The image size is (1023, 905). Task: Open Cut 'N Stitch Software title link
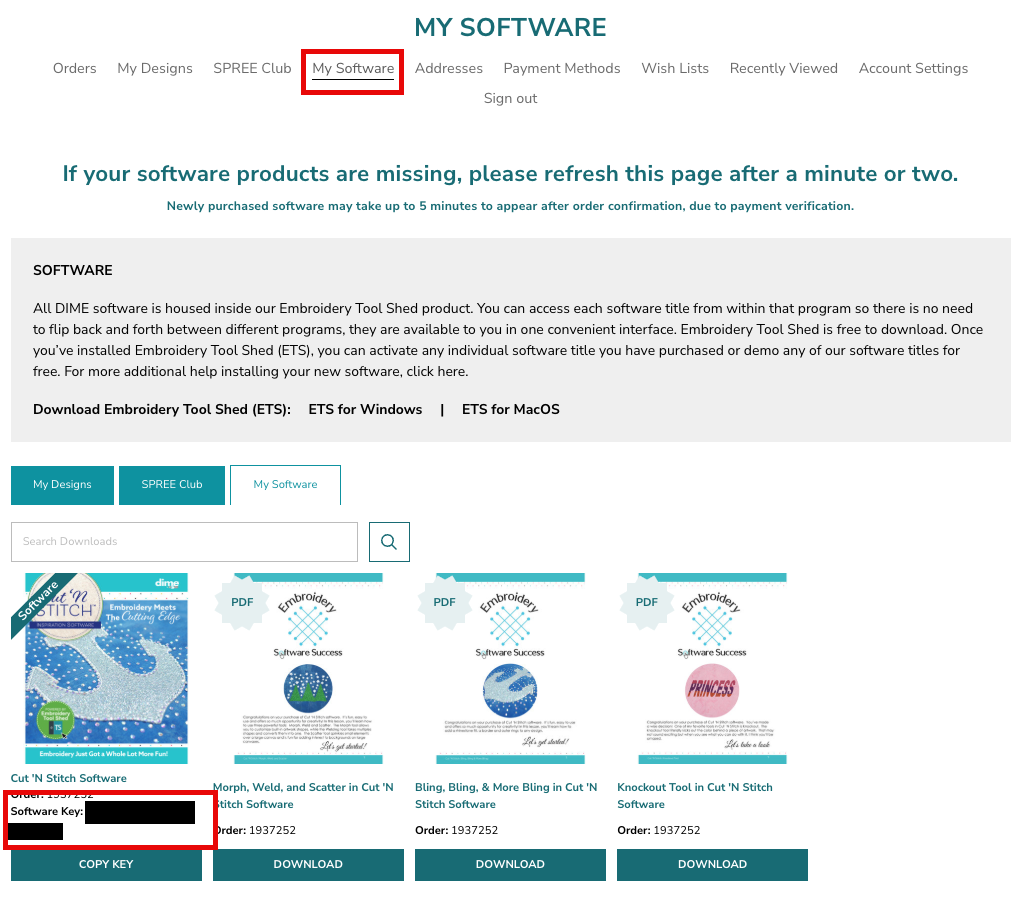coord(69,778)
